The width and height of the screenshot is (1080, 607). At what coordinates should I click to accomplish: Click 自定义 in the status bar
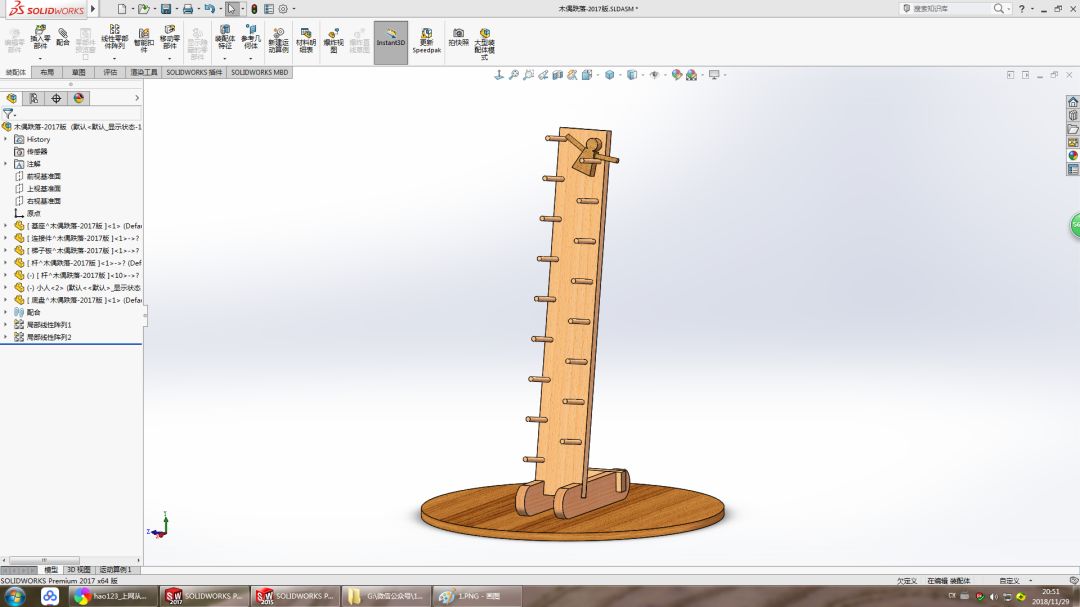pos(1011,579)
